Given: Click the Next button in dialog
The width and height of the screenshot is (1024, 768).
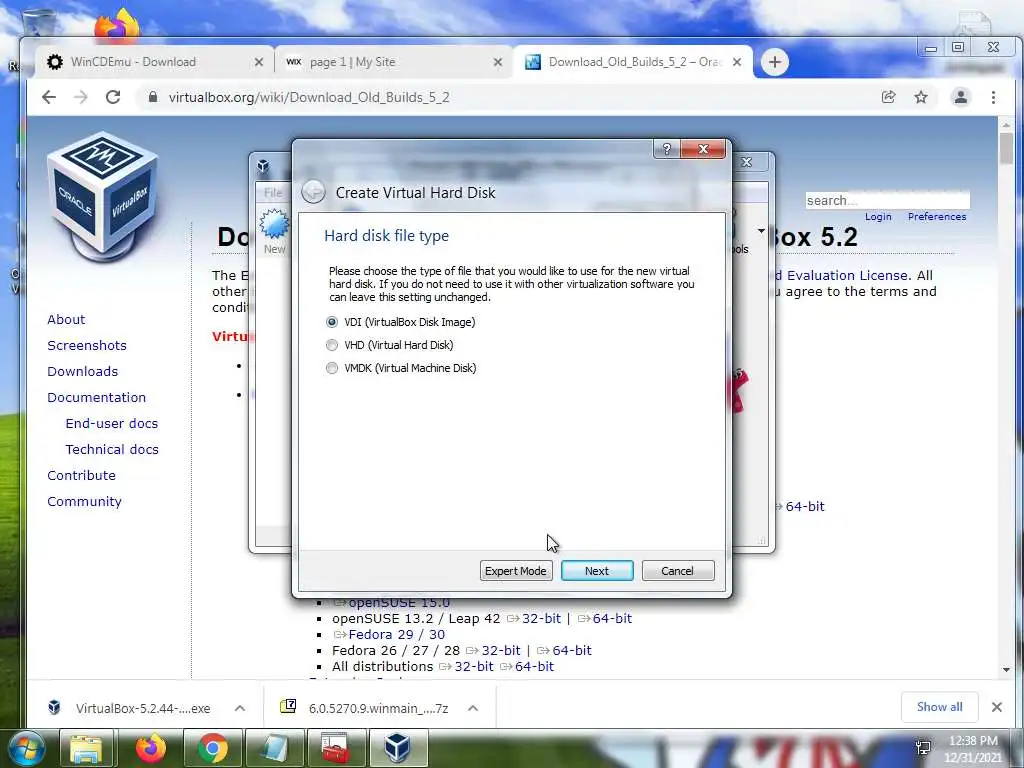Looking at the screenshot, I should click(597, 571).
